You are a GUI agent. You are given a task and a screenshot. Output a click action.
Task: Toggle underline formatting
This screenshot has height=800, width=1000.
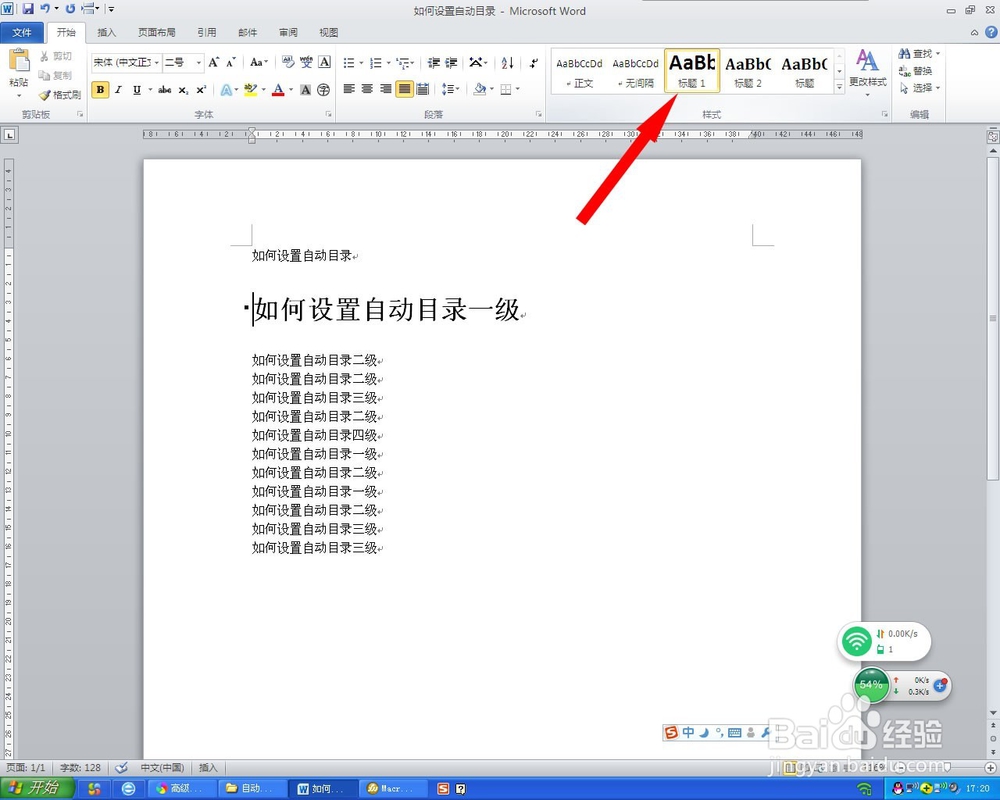click(136, 90)
